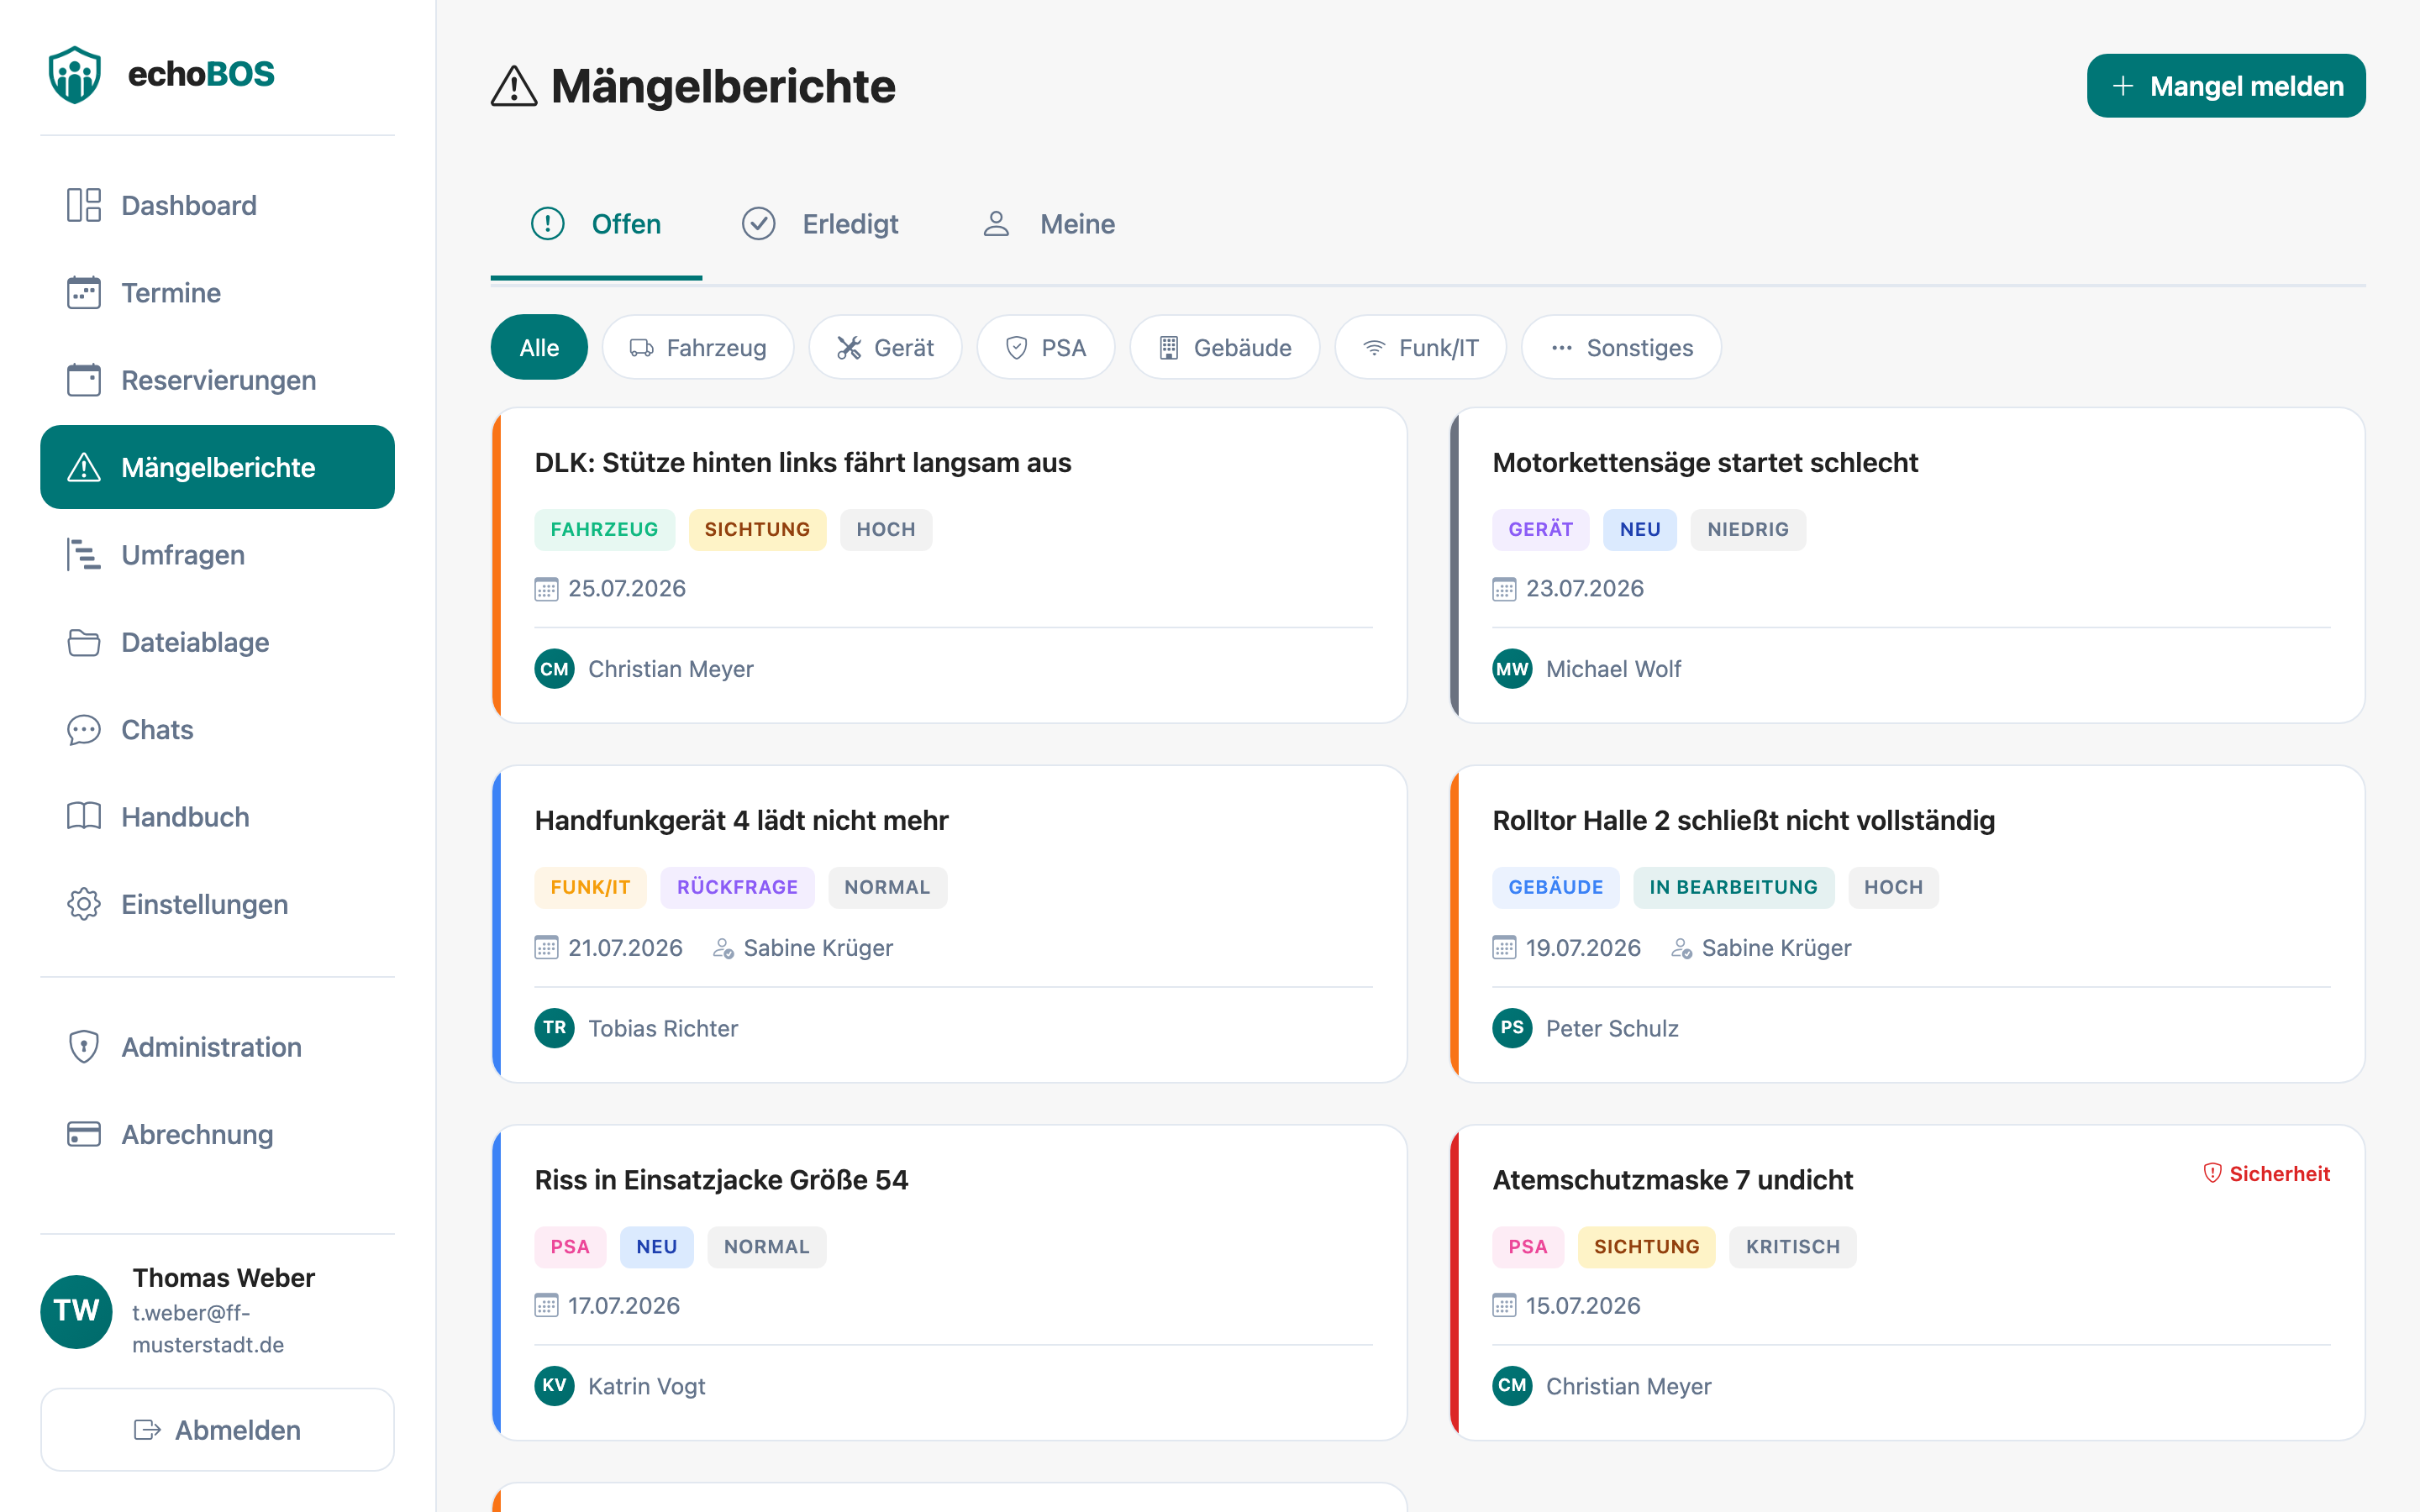The image size is (2420, 1512).
Task: Click the Mangel melden button
Action: [2226, 86]
